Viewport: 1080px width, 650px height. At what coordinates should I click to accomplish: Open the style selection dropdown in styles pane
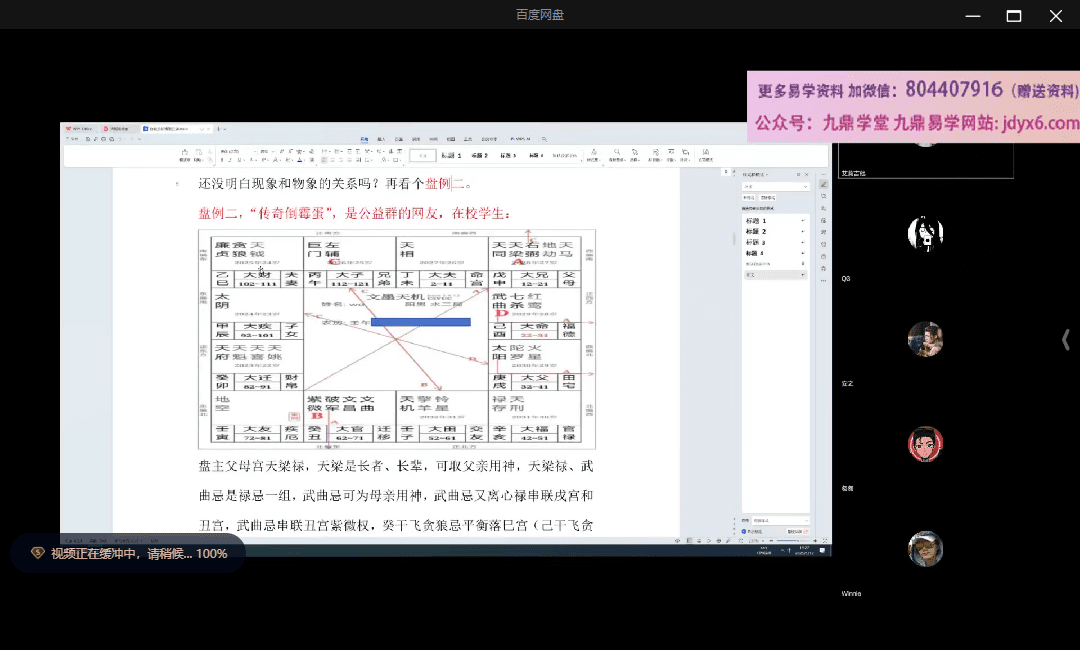coord(774,187)
